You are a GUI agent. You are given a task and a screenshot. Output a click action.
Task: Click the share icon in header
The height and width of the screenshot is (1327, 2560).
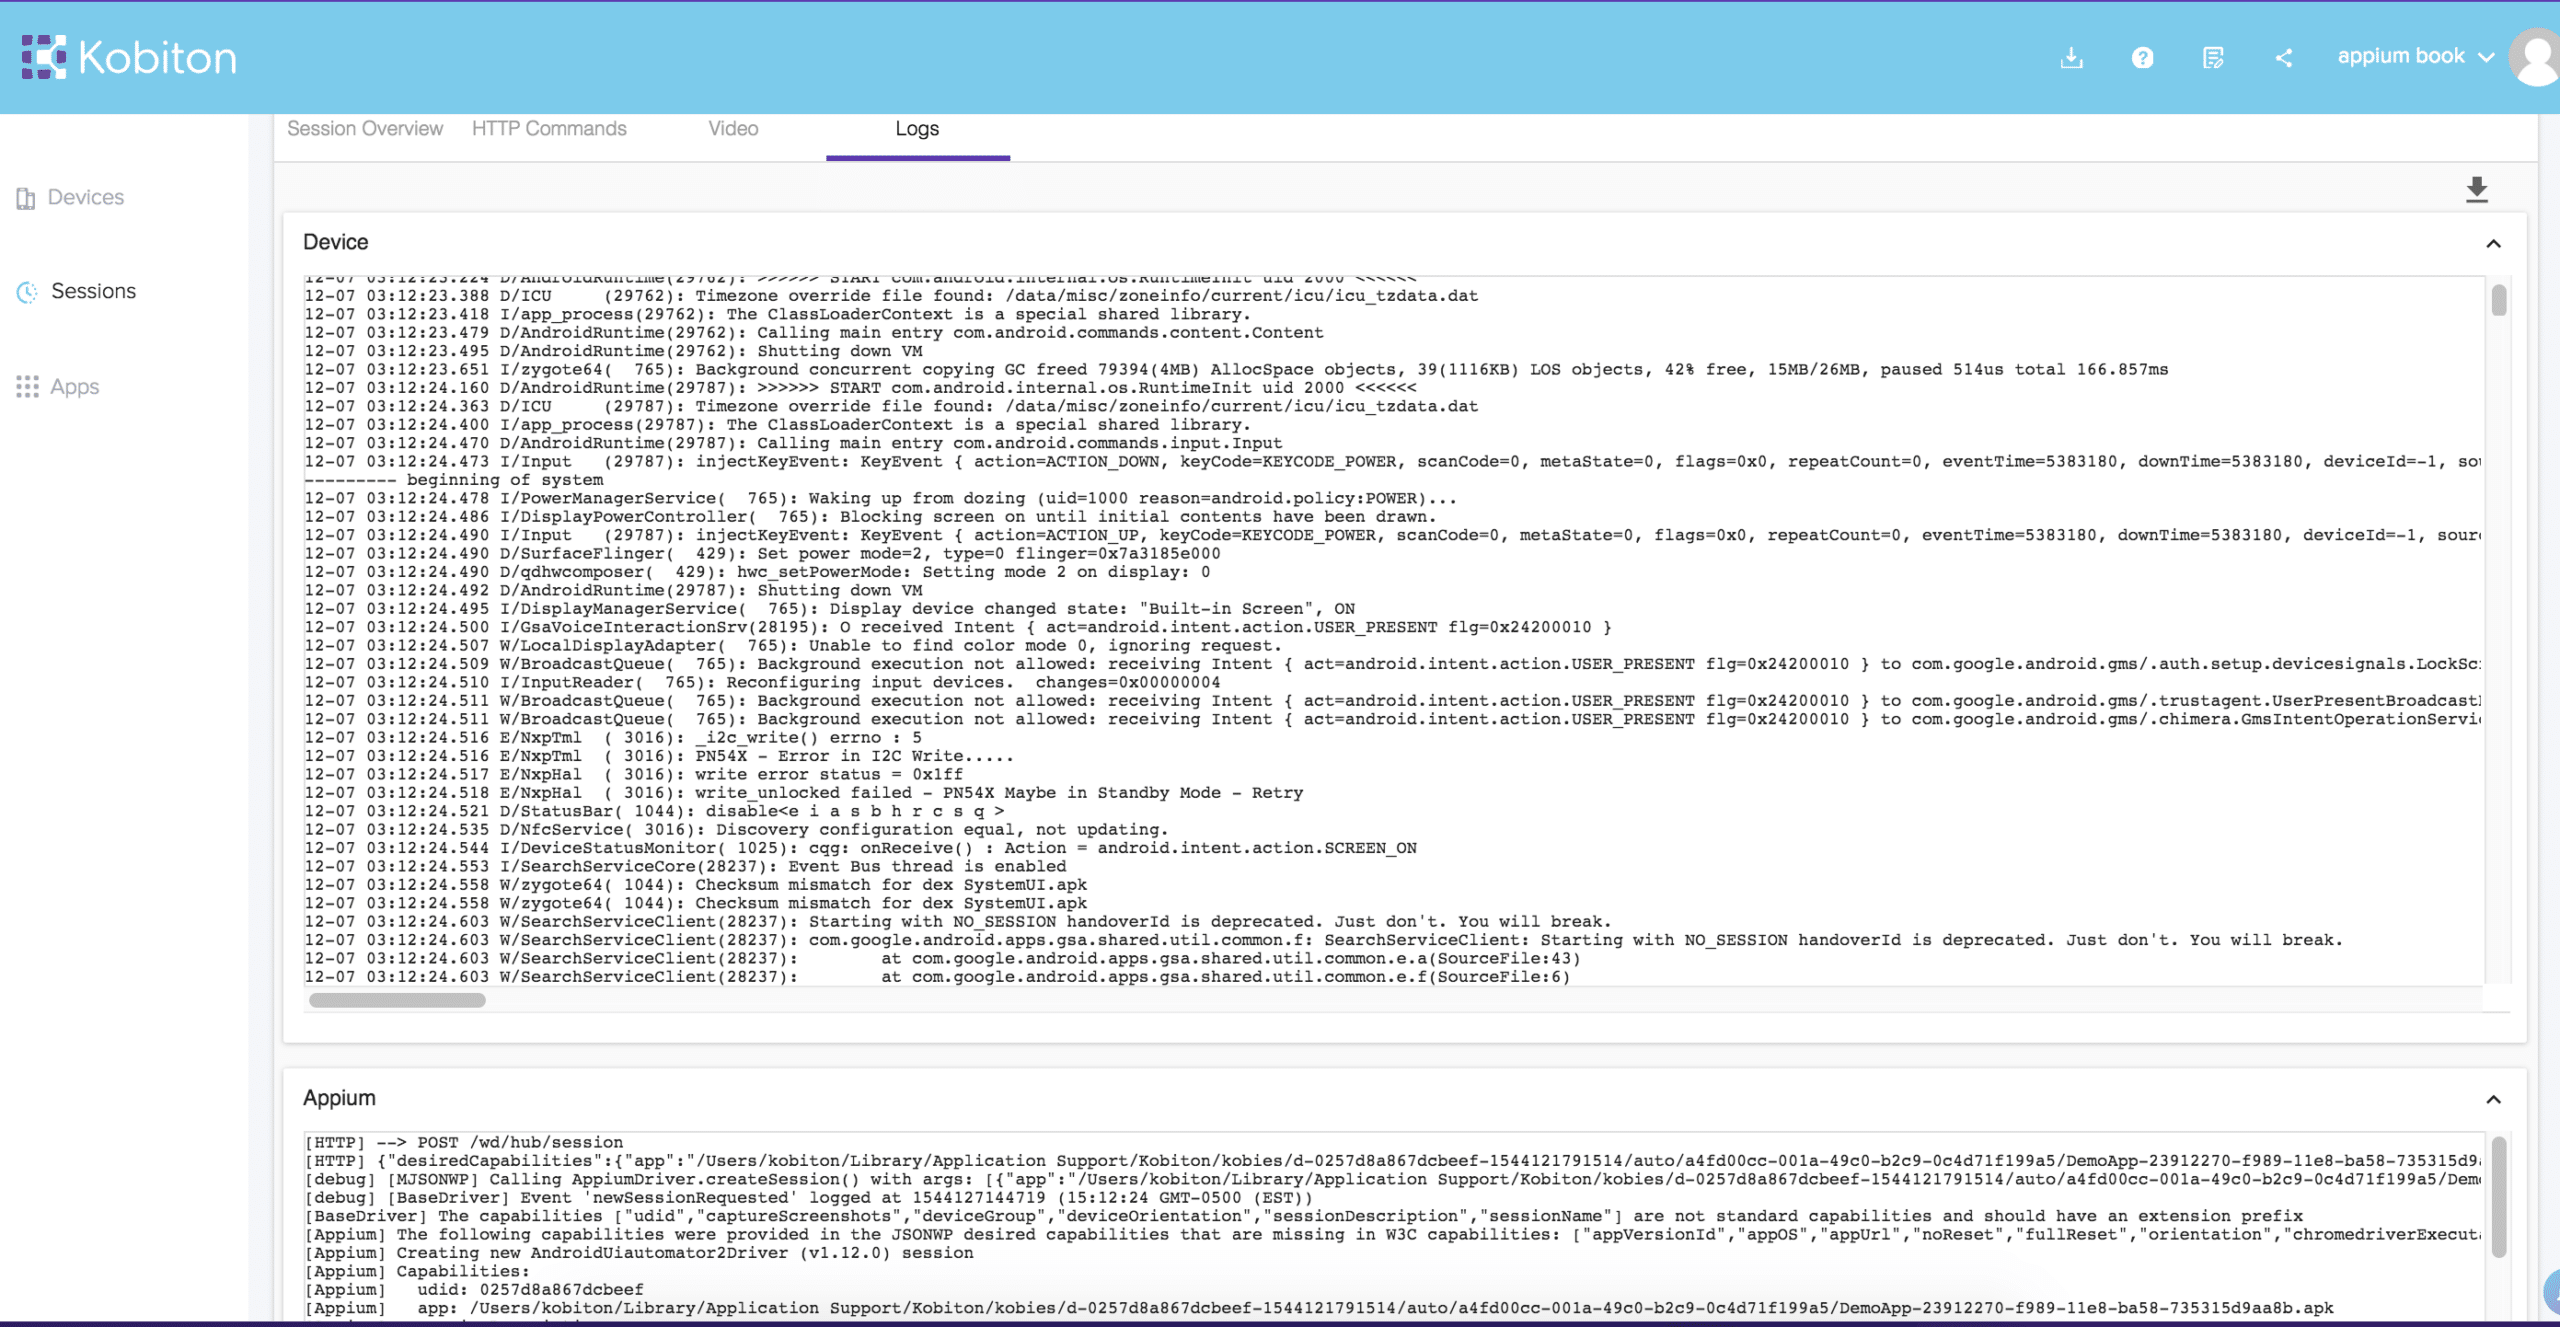tap(2283, 58)
